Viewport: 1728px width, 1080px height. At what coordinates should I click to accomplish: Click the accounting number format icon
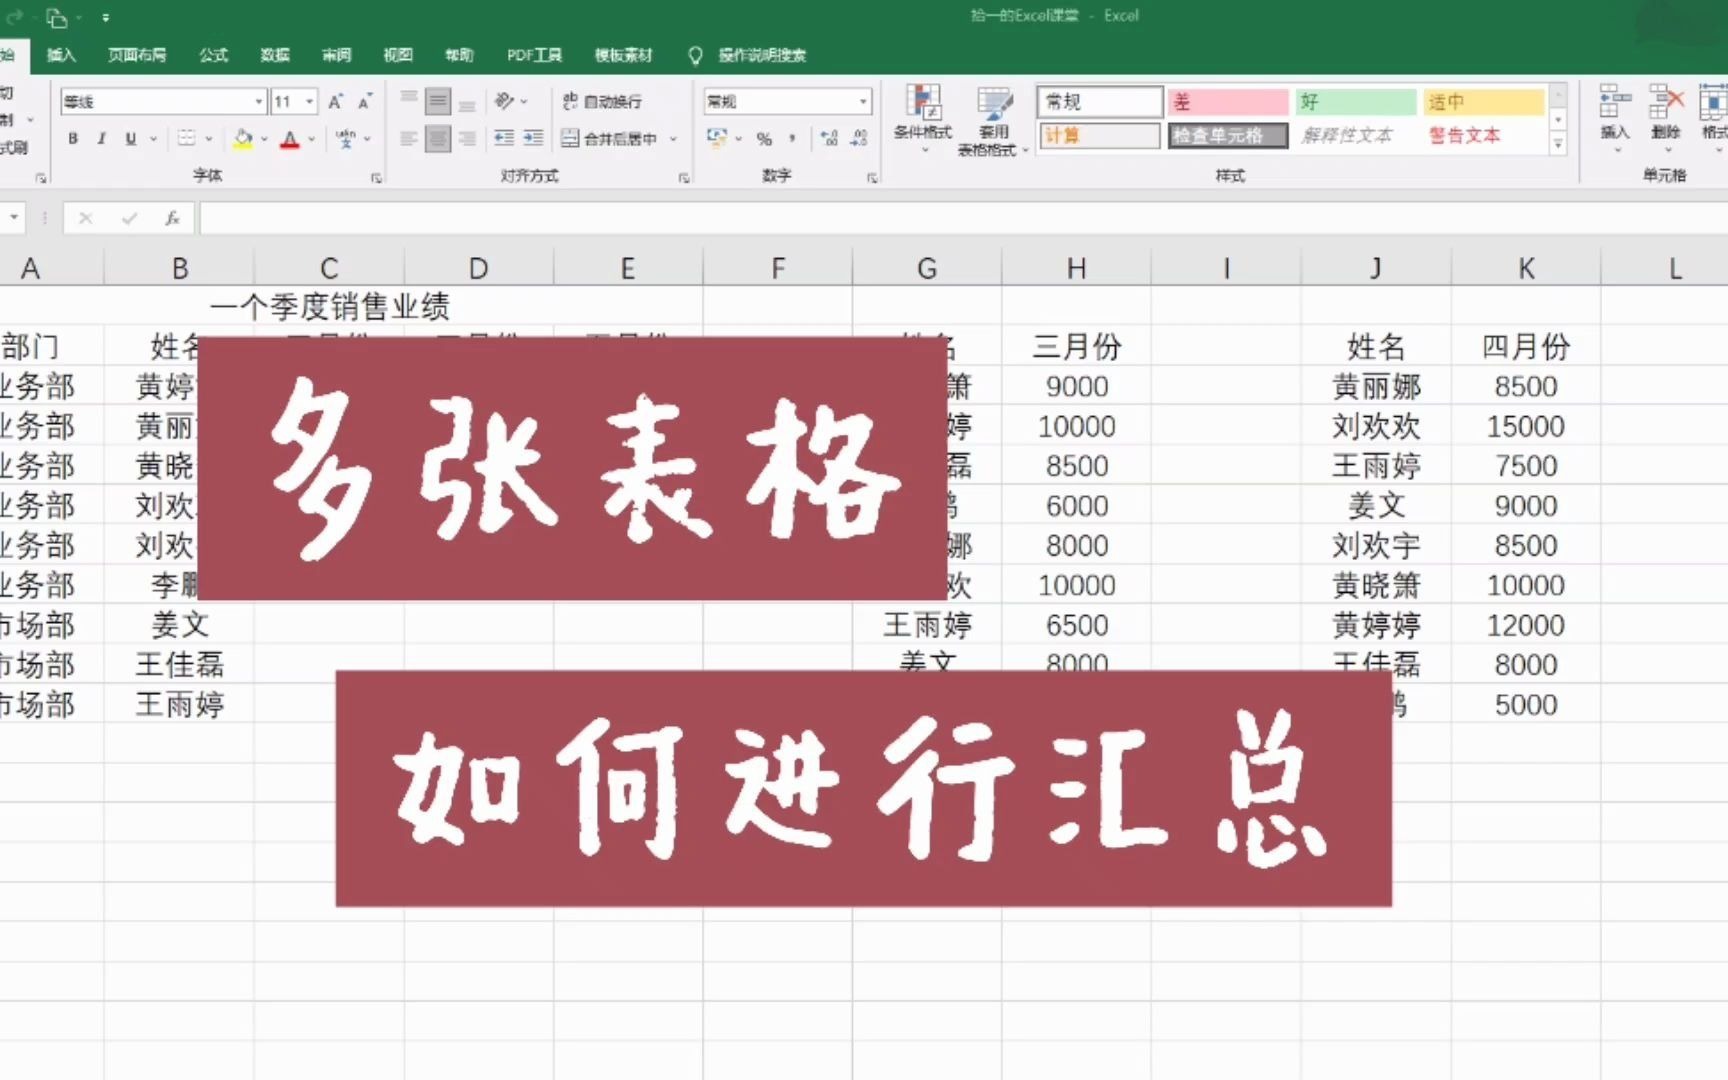click(717, 138)
